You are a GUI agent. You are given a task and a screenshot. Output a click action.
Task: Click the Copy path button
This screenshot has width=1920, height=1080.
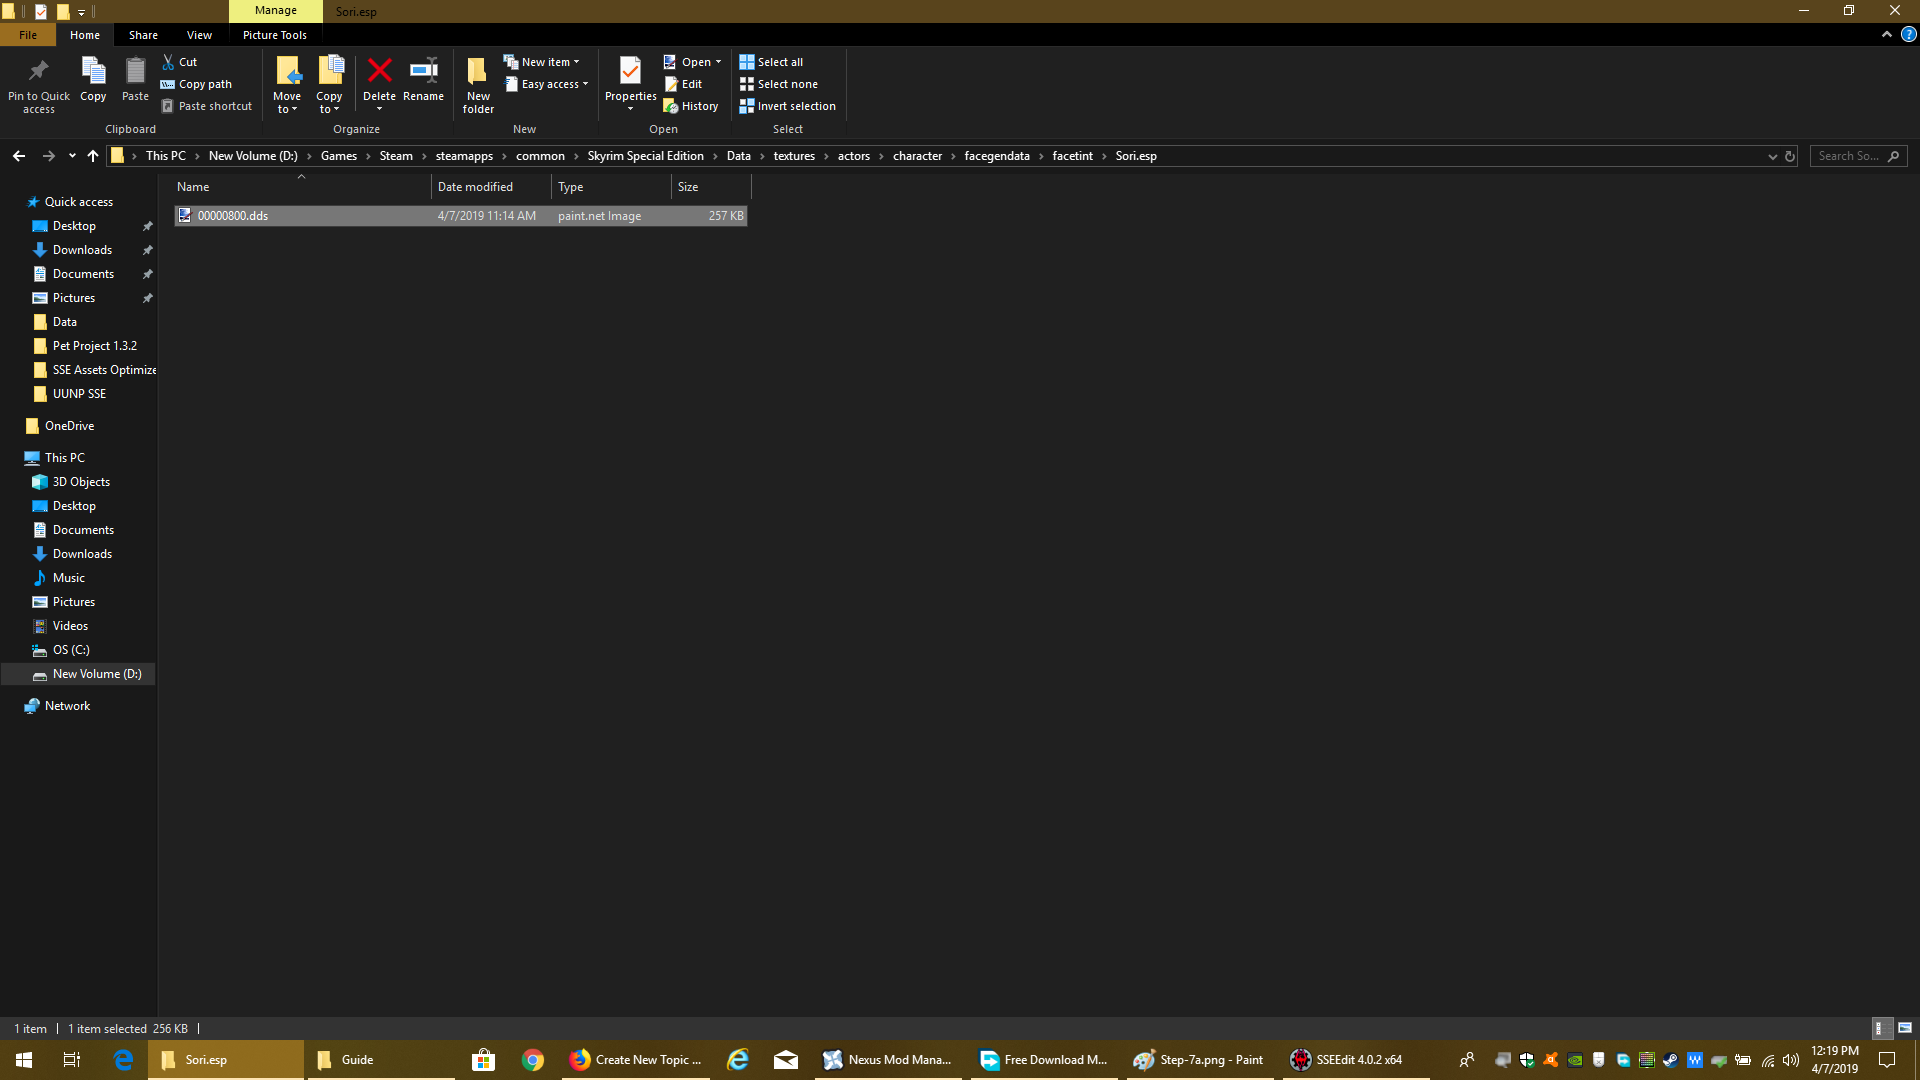(x=197, y=84)
